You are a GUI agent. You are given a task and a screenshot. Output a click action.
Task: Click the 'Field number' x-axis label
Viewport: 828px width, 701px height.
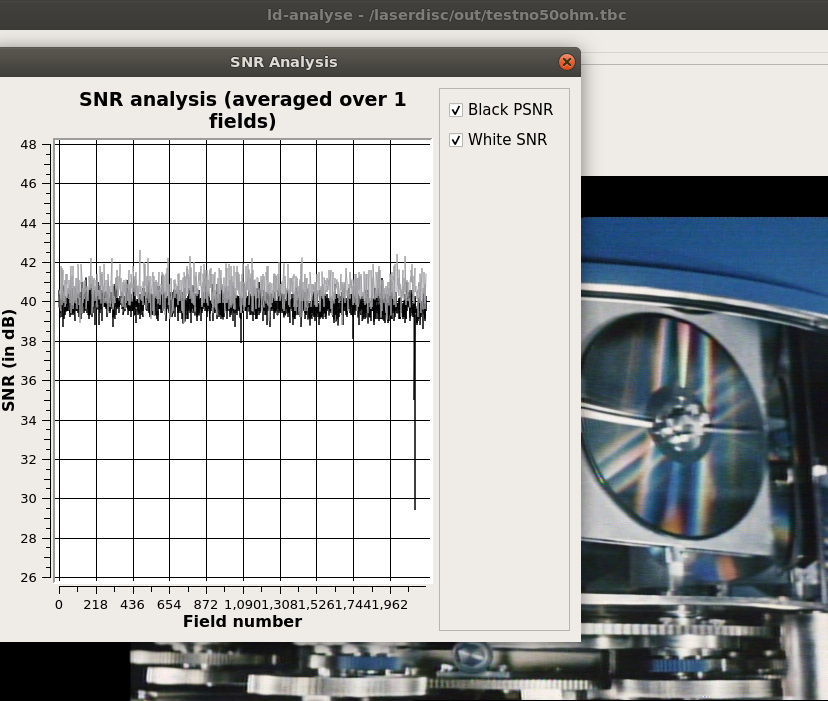242,622
